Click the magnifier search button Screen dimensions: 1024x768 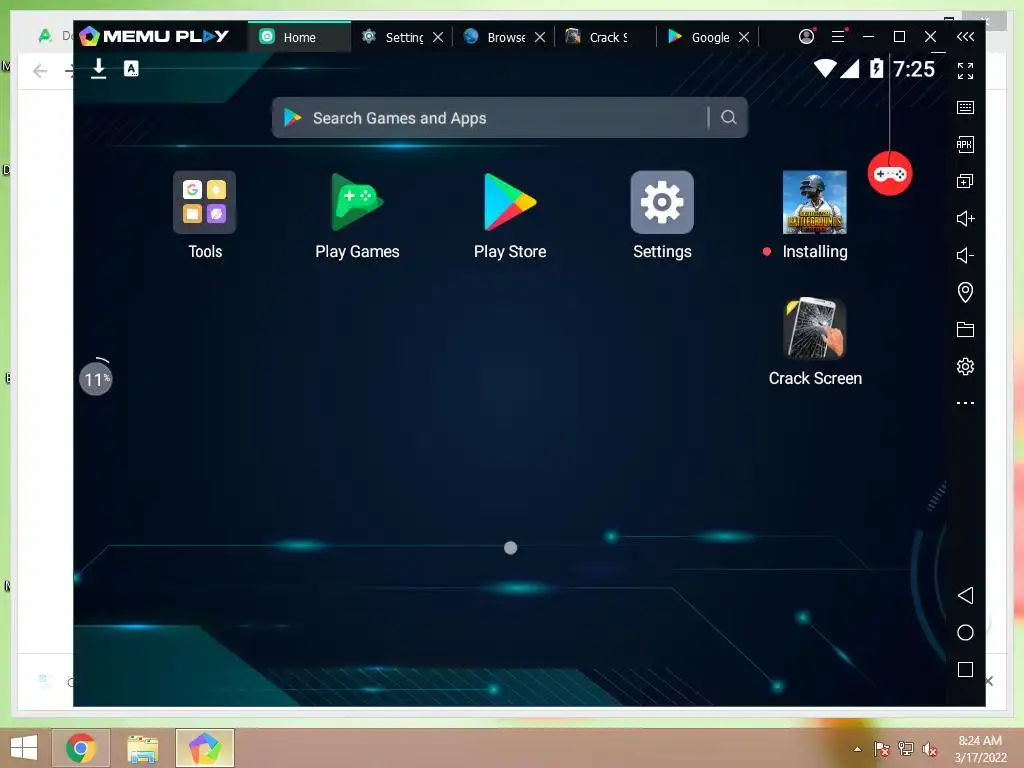click(x=729, y=117)
